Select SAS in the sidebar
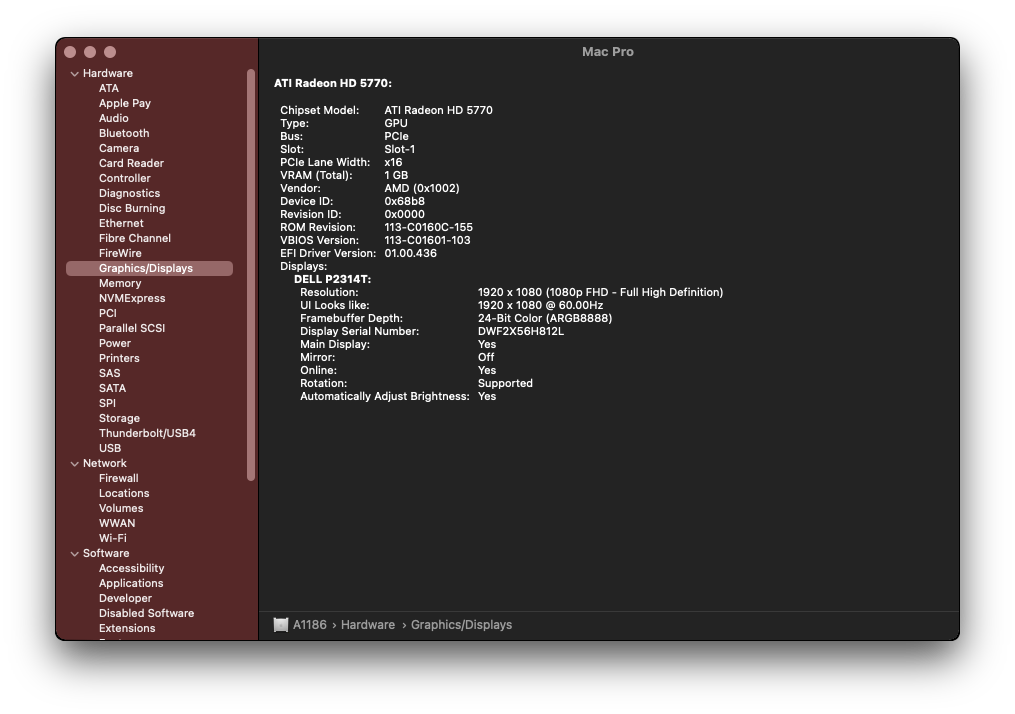The image size is (1015, 714). tap(109, 374)
